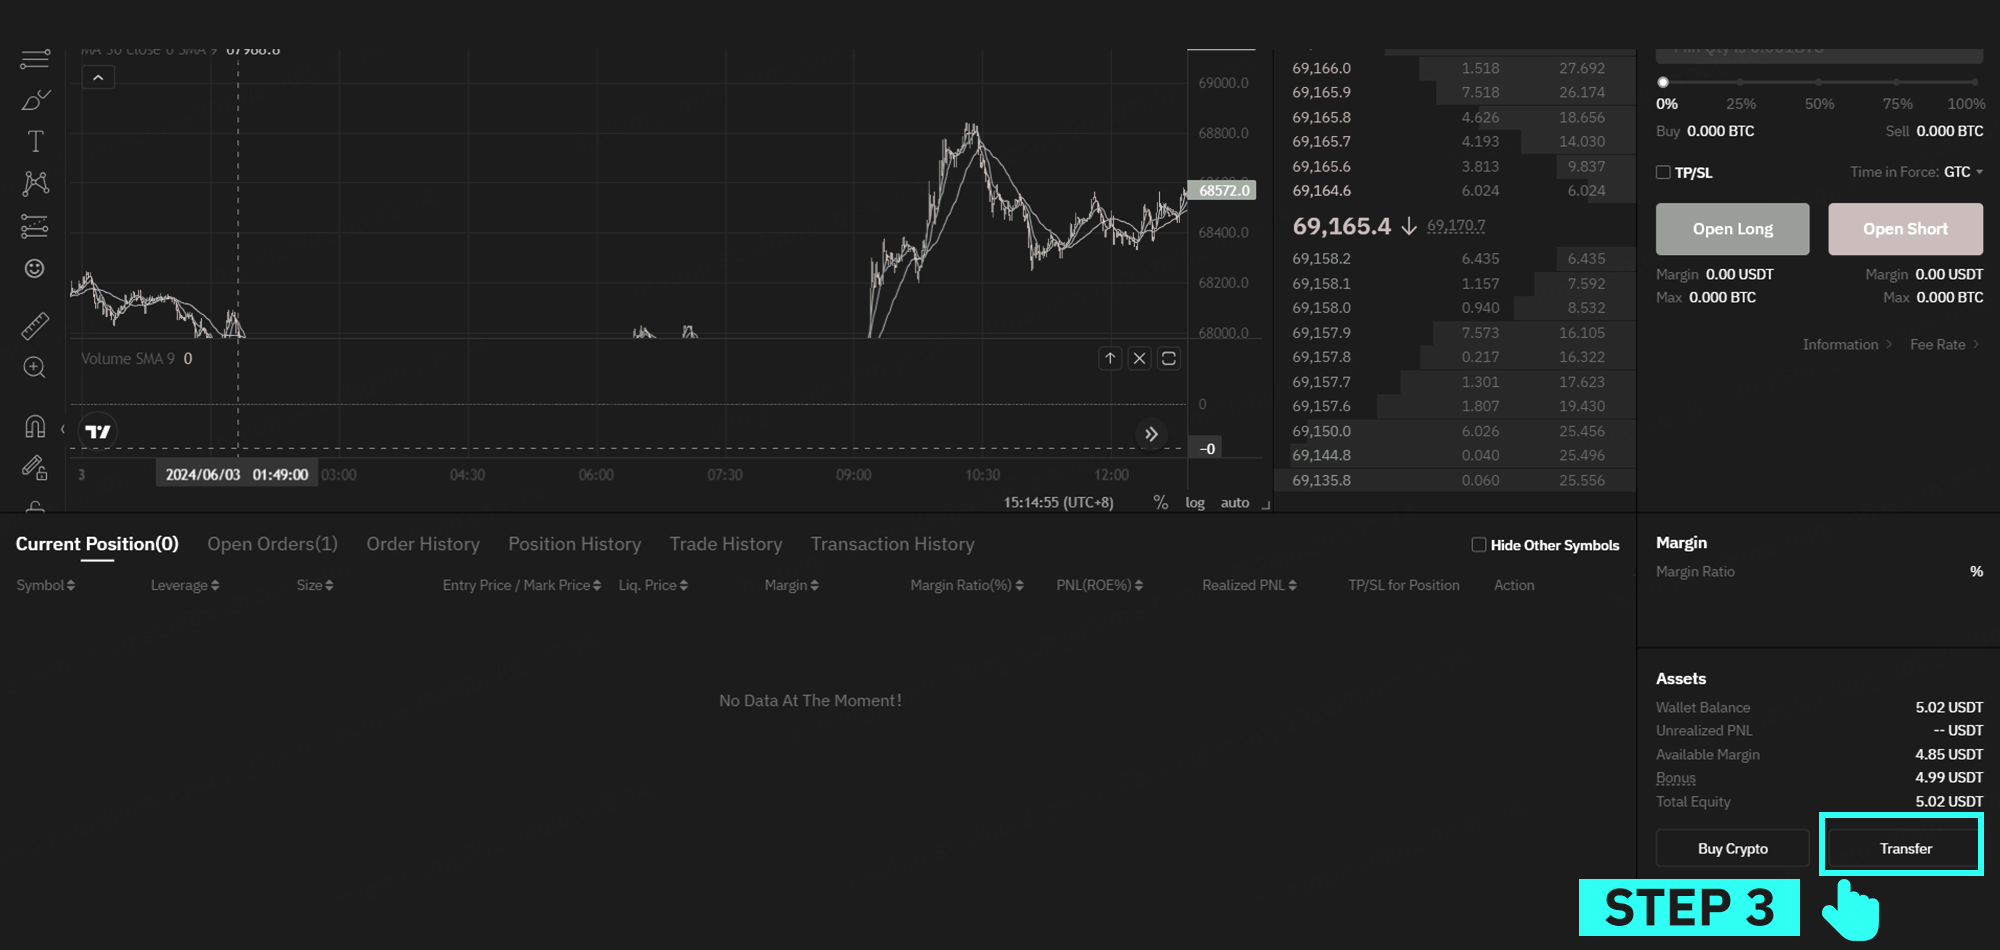Enable the TP/SL checkbox
The width and height of the screenshot is (2000, 950).
click(1663, 172)
